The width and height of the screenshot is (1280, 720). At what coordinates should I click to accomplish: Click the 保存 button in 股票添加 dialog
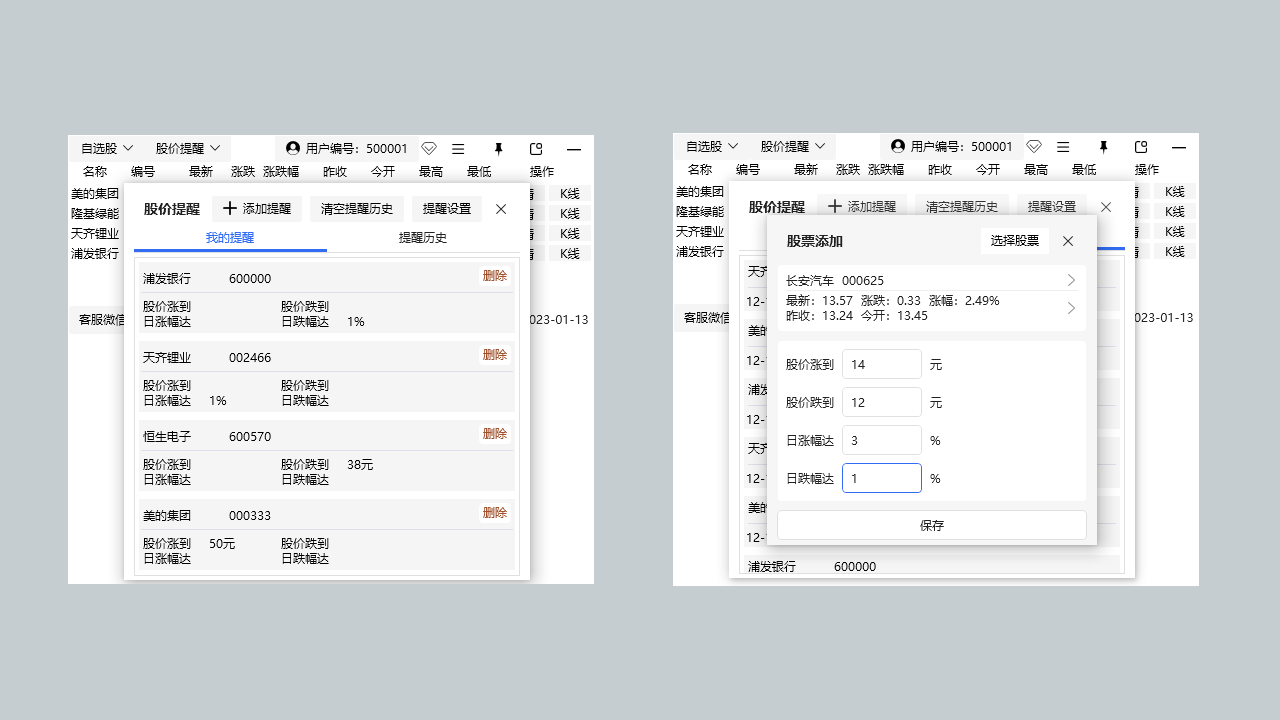click(x=931, y=525)
